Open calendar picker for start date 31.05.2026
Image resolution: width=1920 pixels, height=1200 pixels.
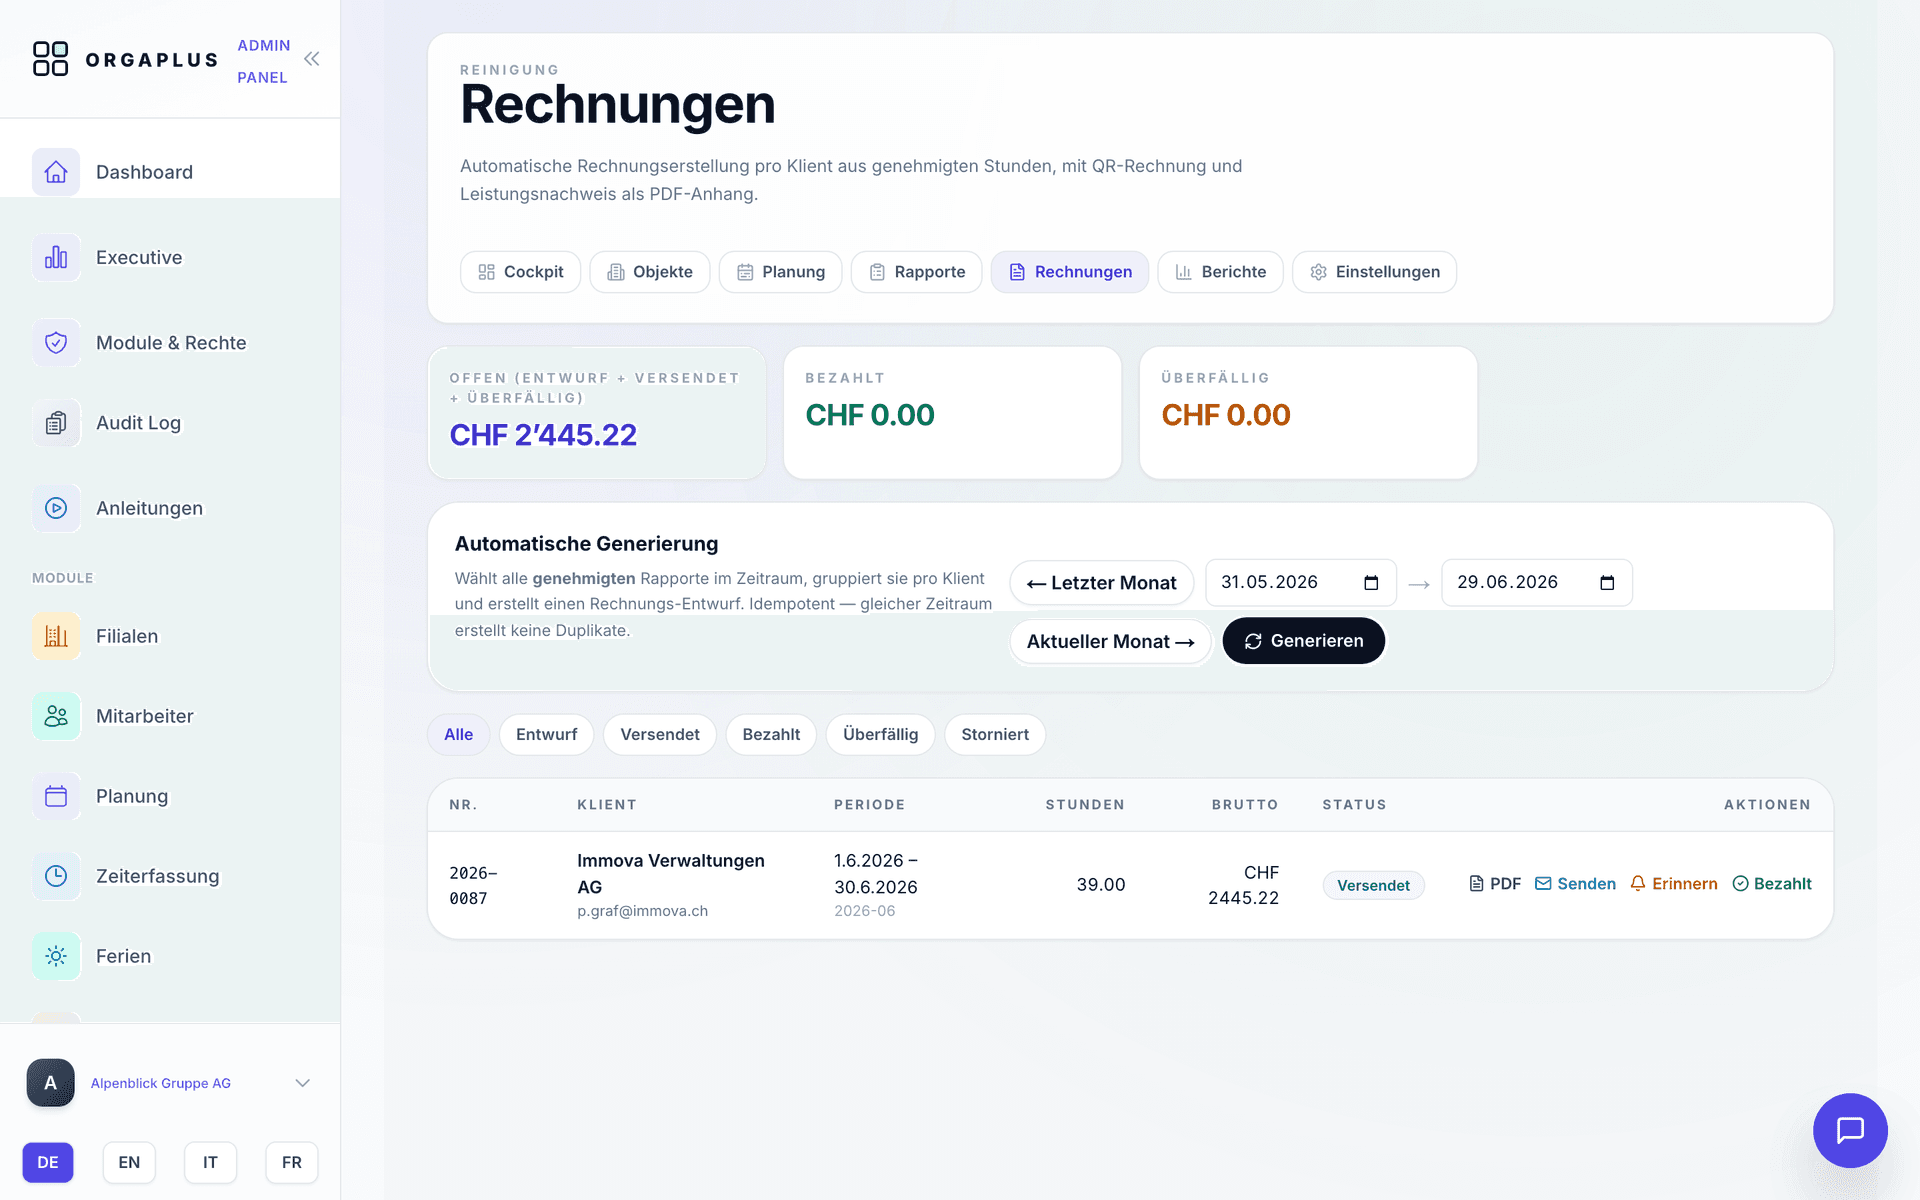1371,583
